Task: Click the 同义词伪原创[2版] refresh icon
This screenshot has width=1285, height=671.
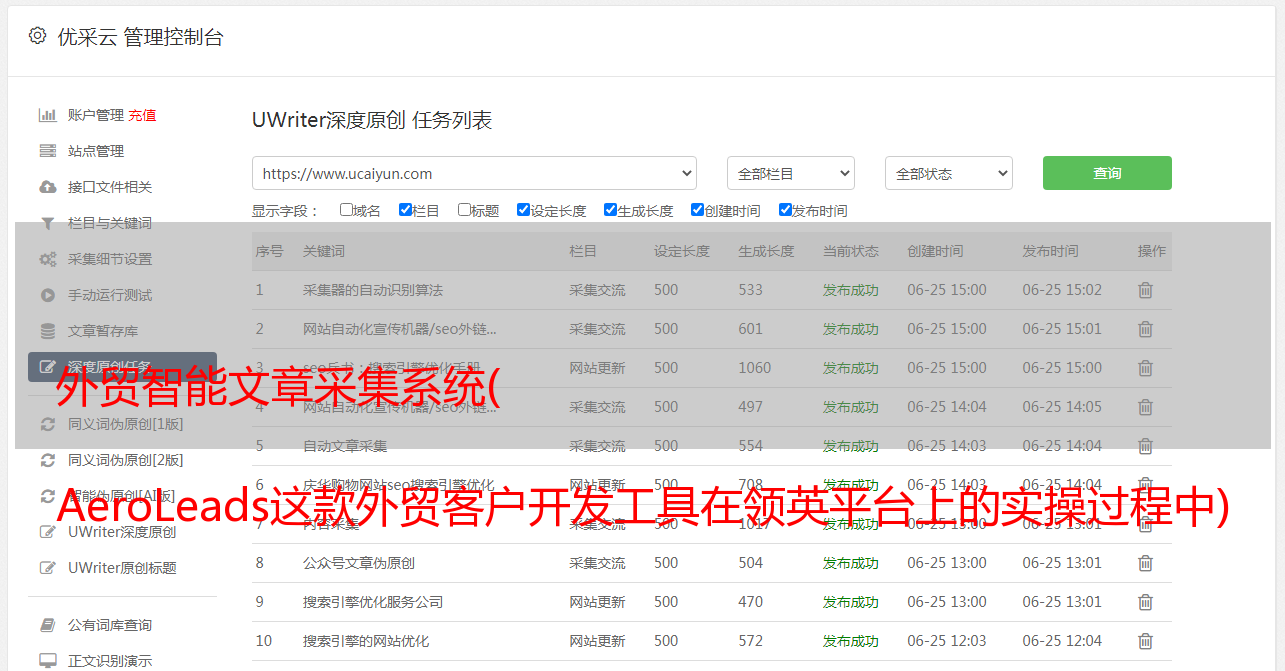Action: (x=47, y=460)
